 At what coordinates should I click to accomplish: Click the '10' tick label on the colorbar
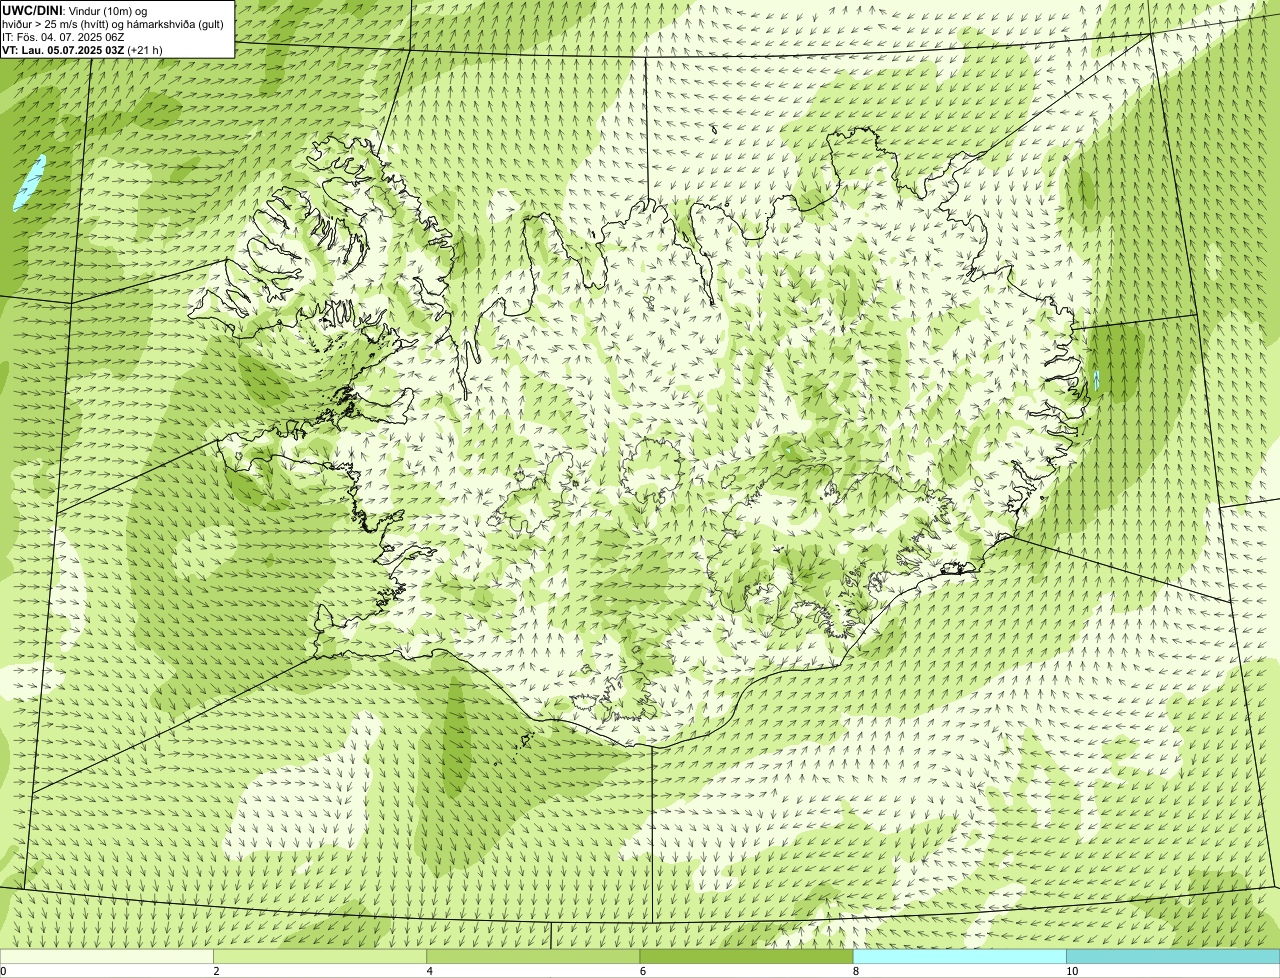tap(1072, 971)
